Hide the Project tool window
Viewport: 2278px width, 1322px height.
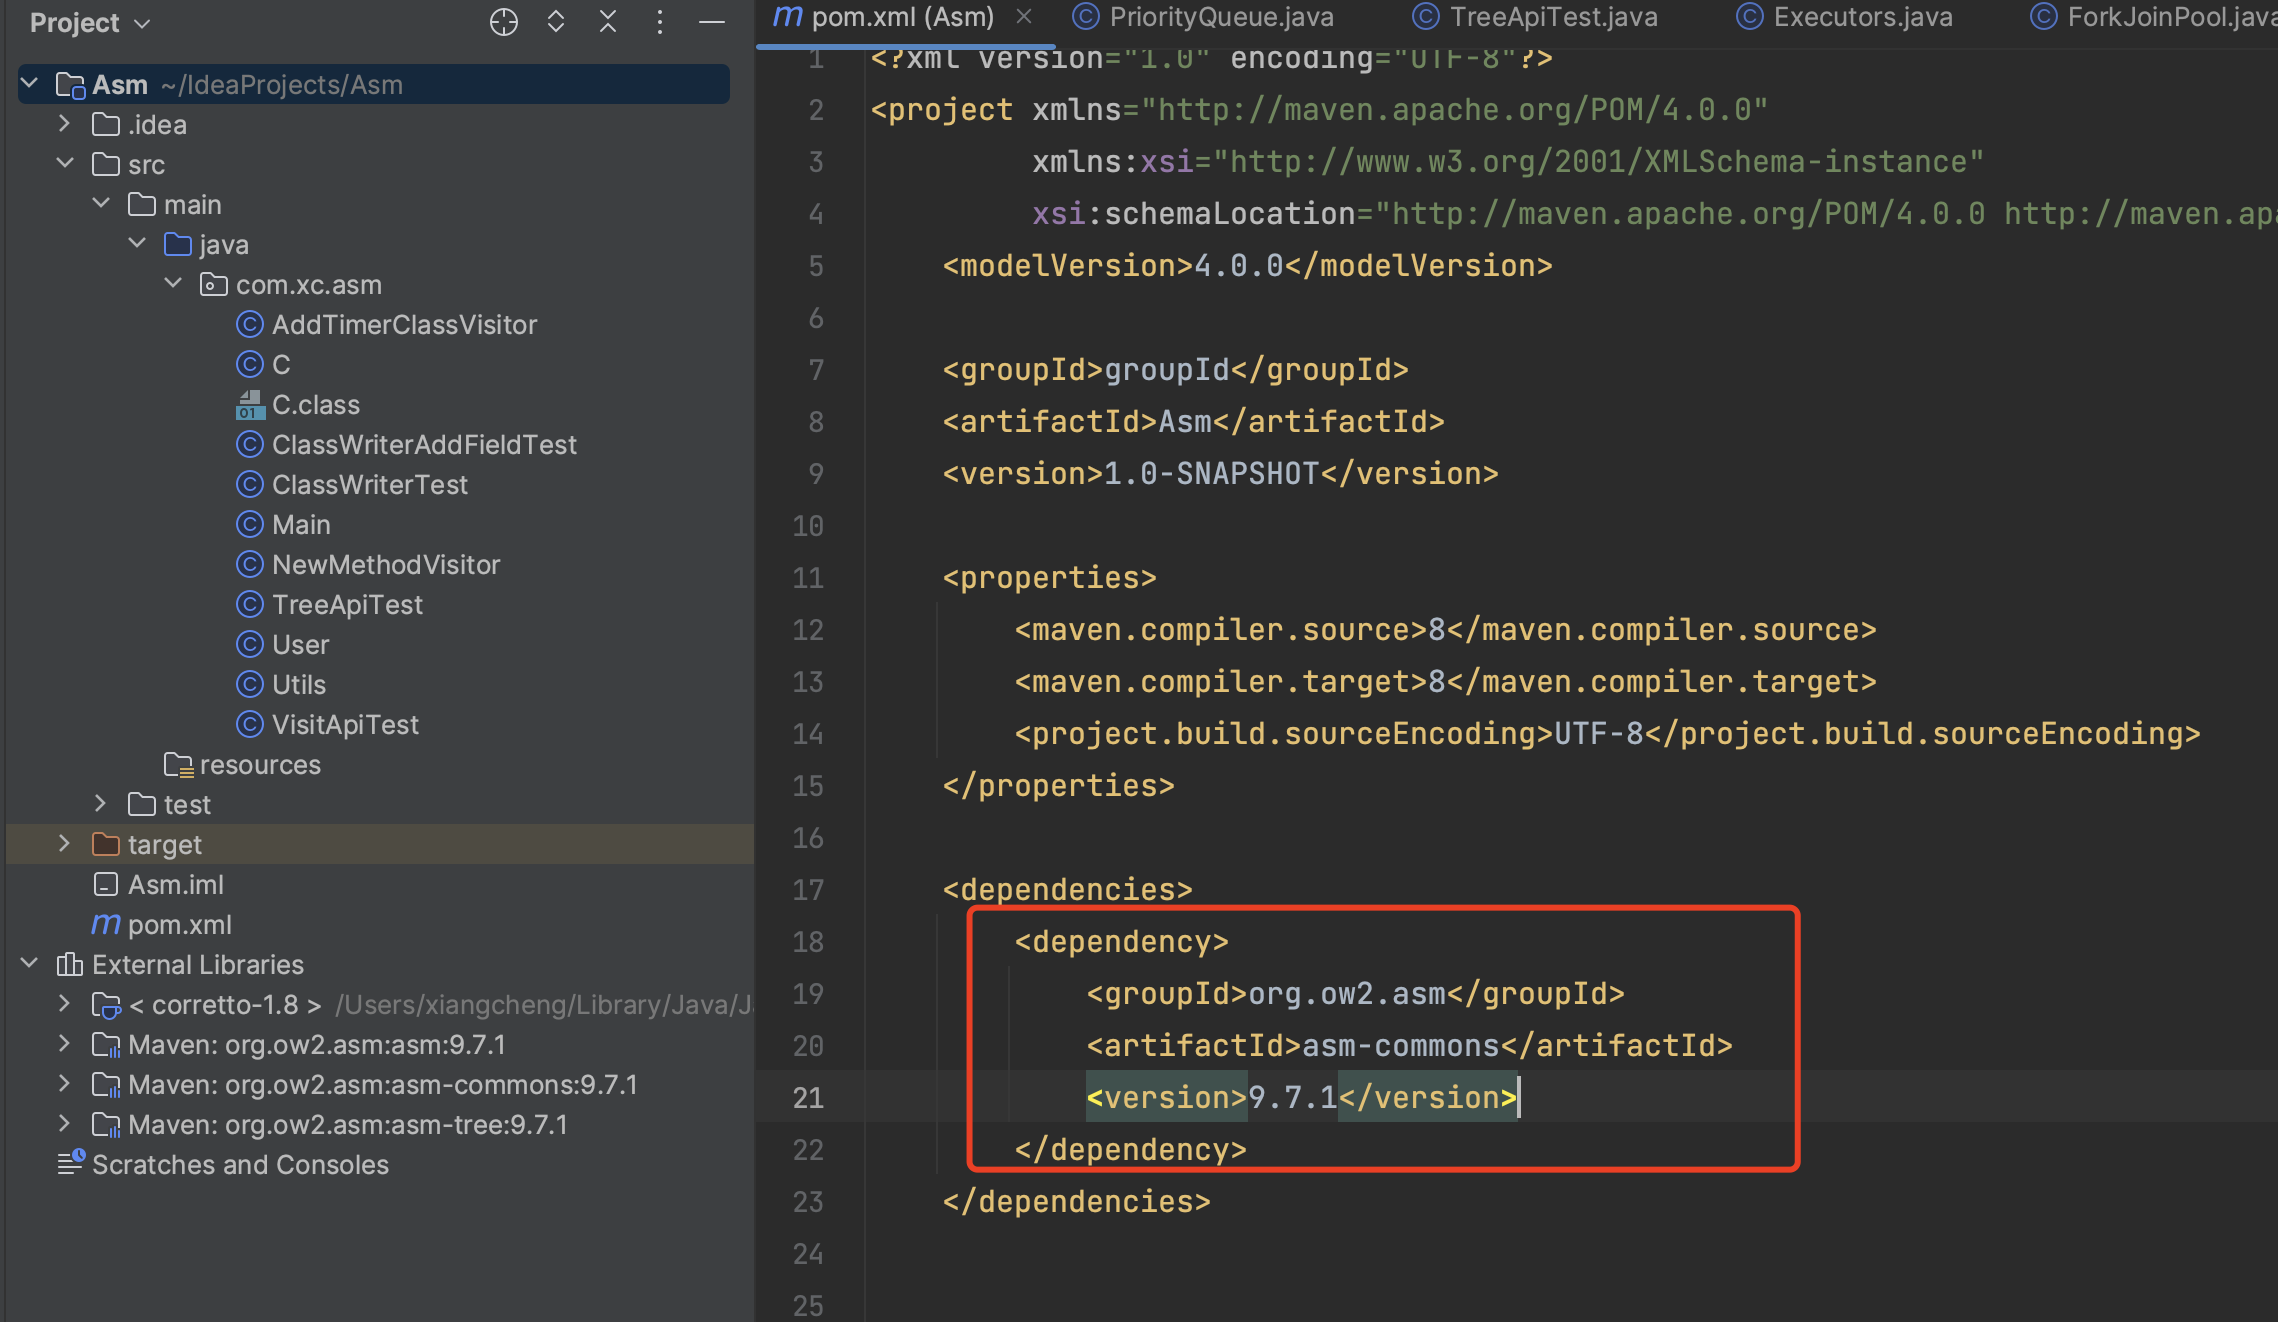tap(712, 22)
